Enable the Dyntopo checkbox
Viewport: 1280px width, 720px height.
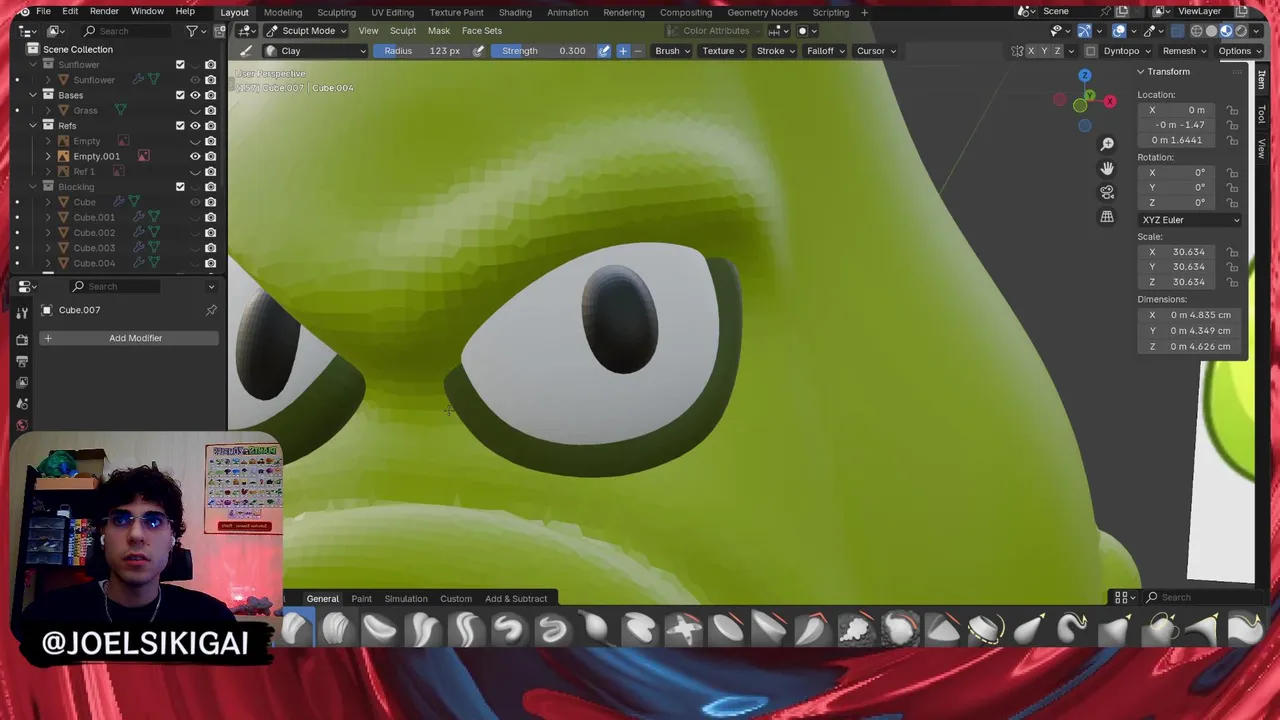coord(1091,51)
